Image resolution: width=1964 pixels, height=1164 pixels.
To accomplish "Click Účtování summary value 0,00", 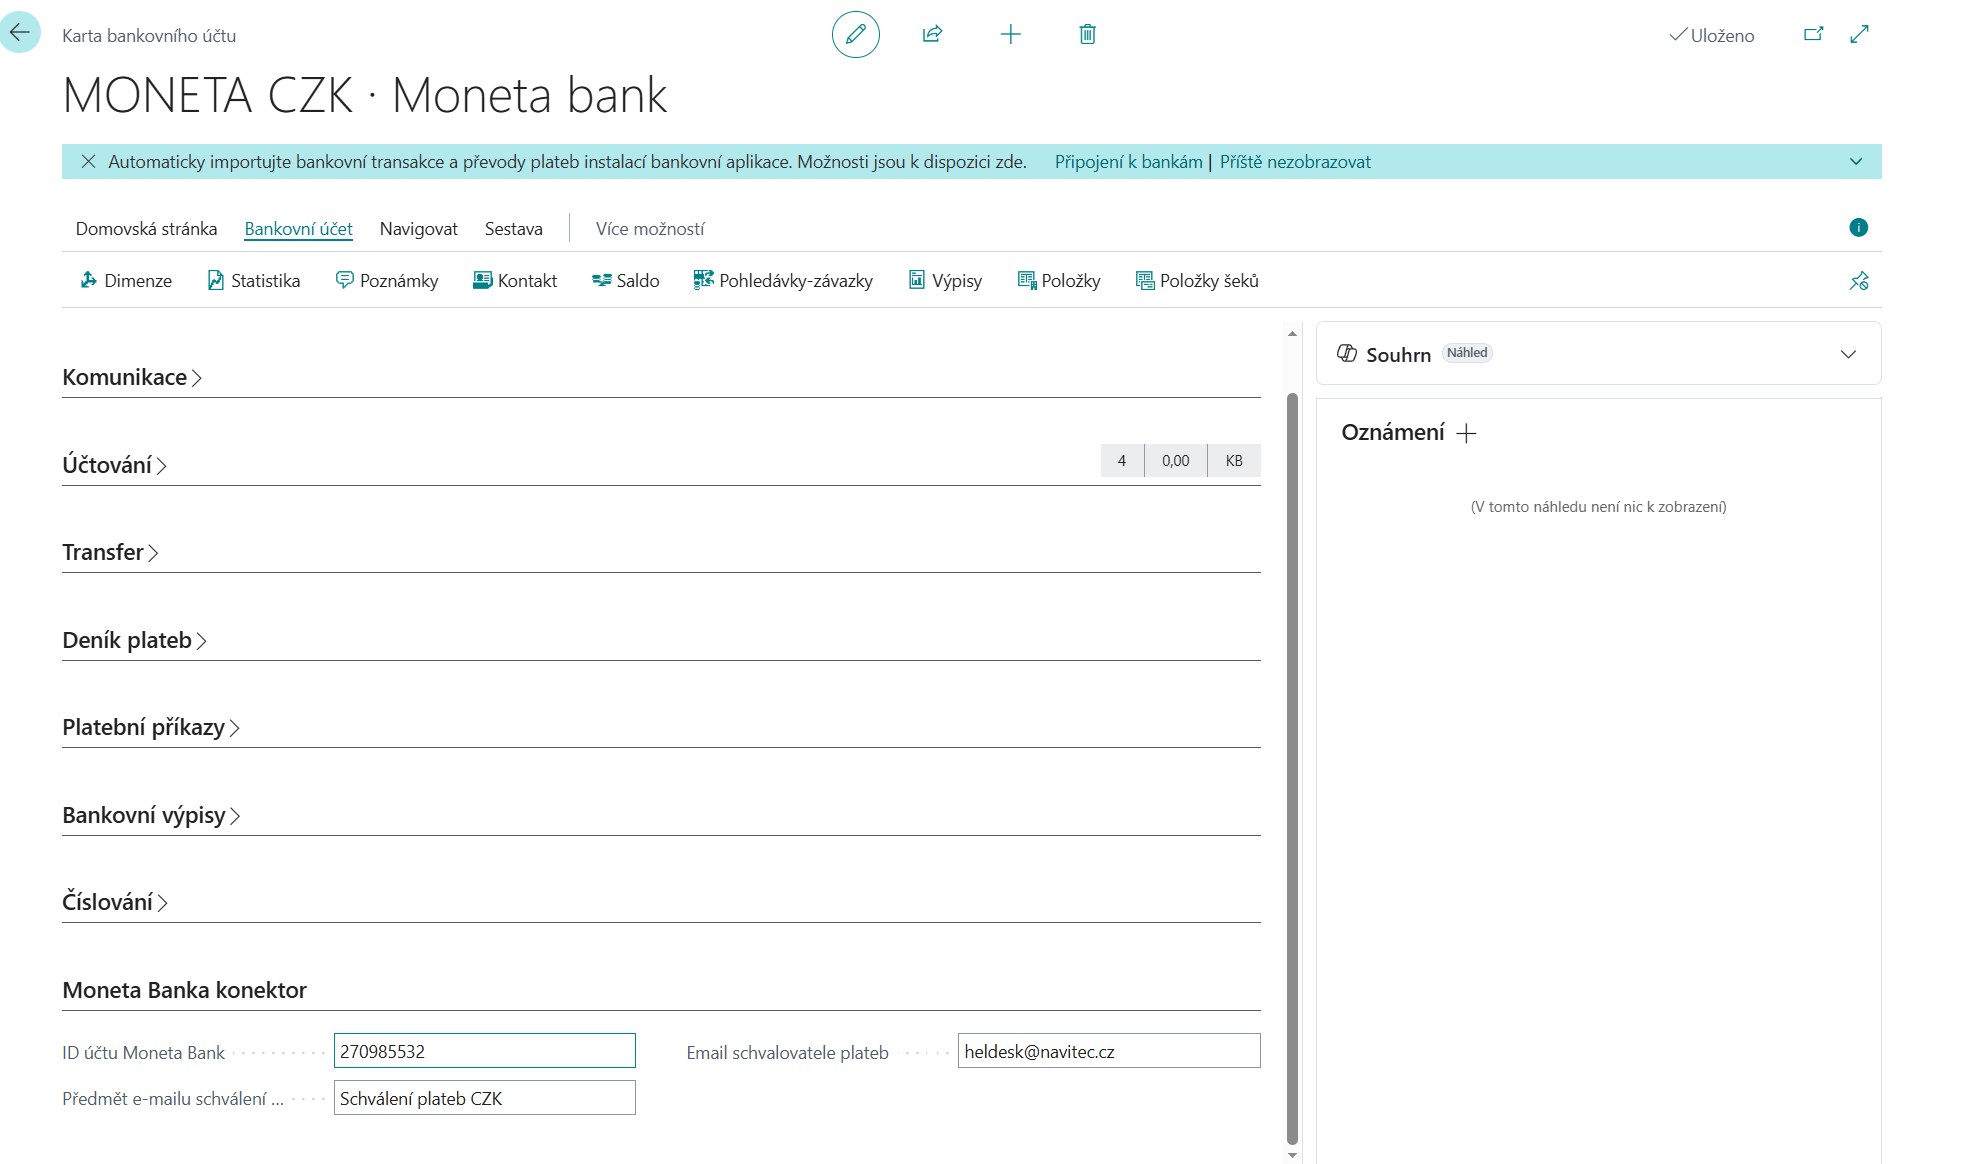I will (x=1175, y=461).
